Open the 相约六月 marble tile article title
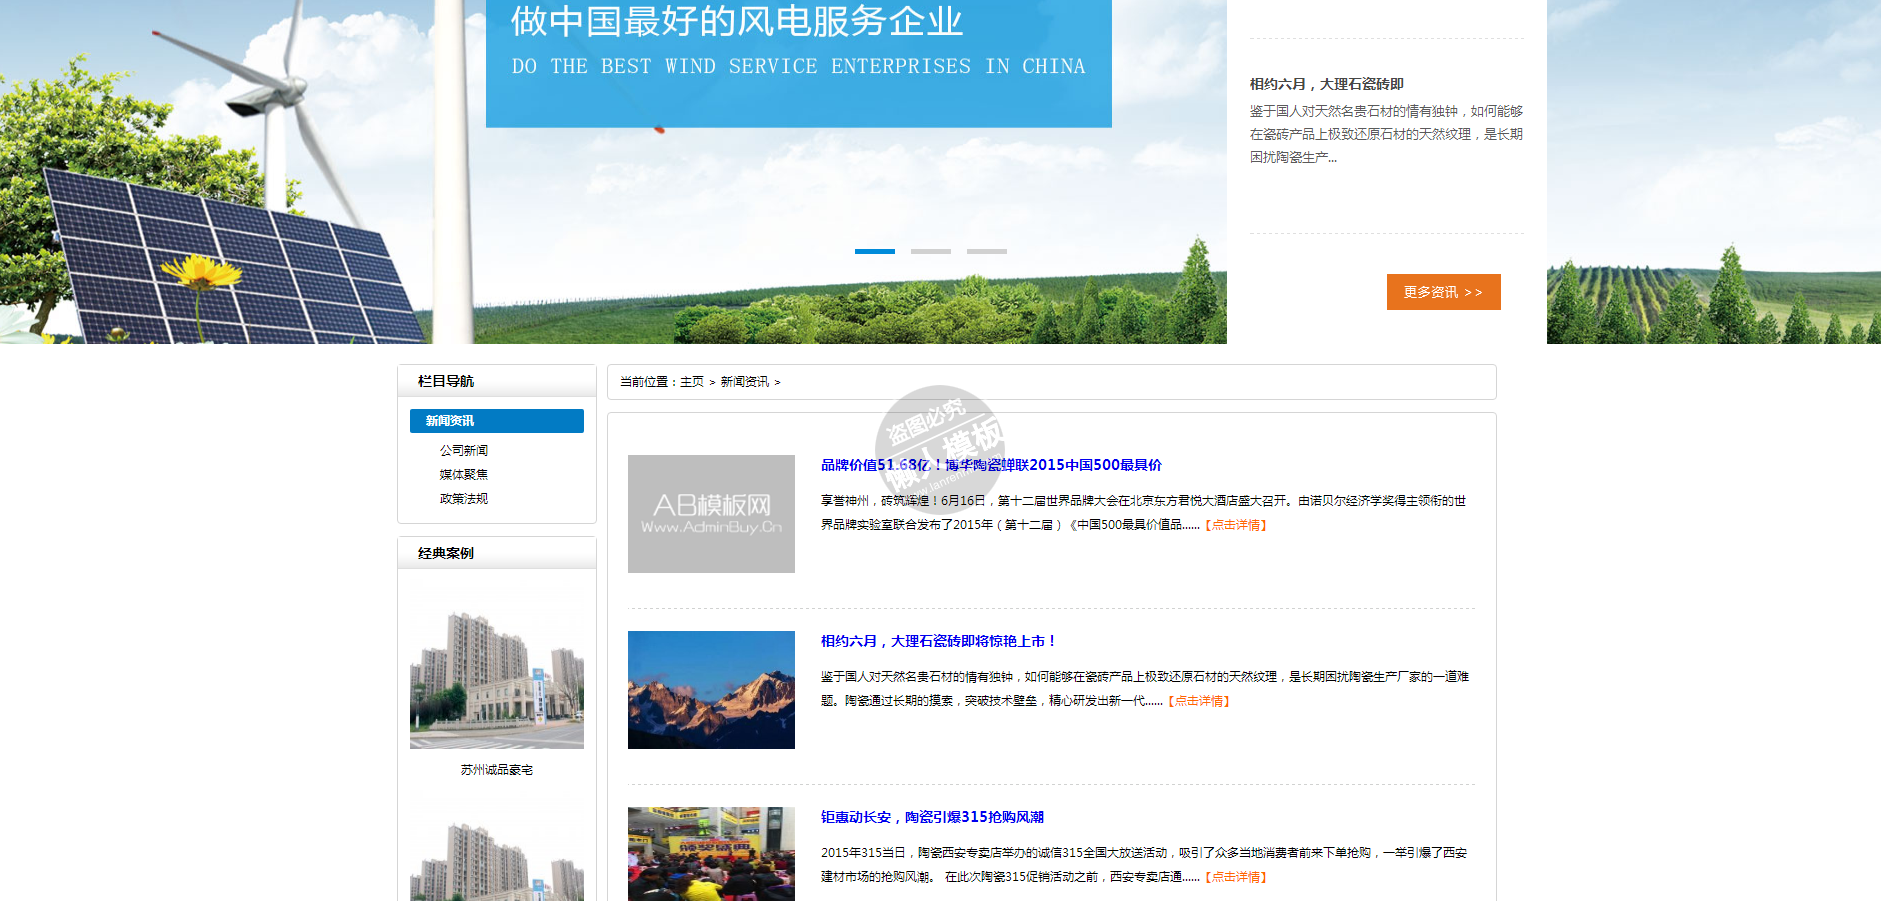The width and height of the screenshot is (1881, 901). pos(938,641)
